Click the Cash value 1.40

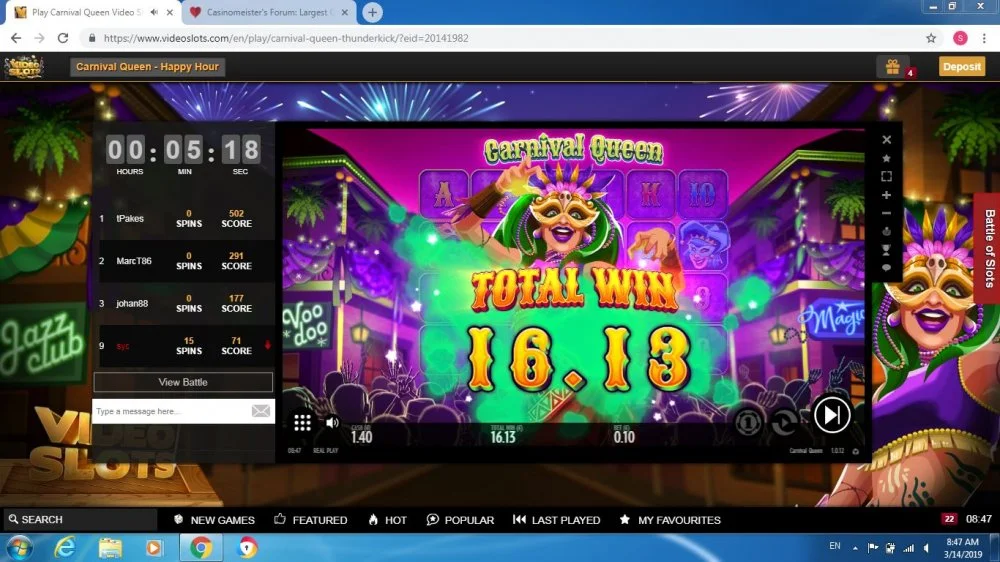[x=362, y=437]
